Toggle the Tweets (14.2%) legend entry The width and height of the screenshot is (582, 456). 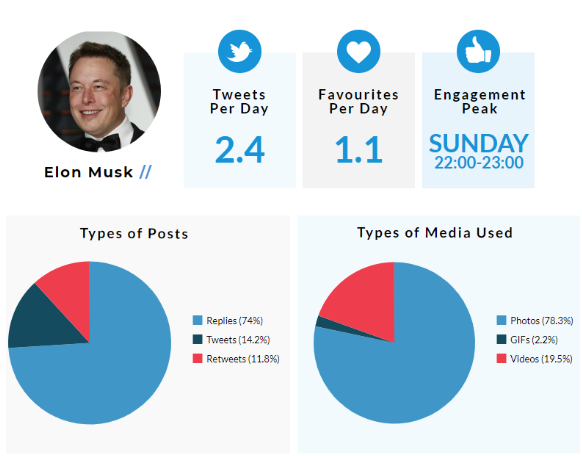point(231,339)
